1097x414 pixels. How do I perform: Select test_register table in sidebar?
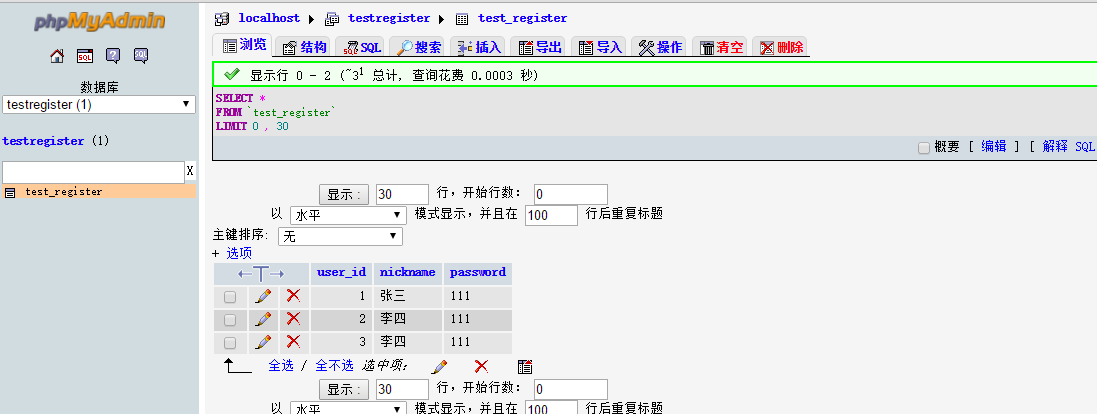click(x=64, y=192)
